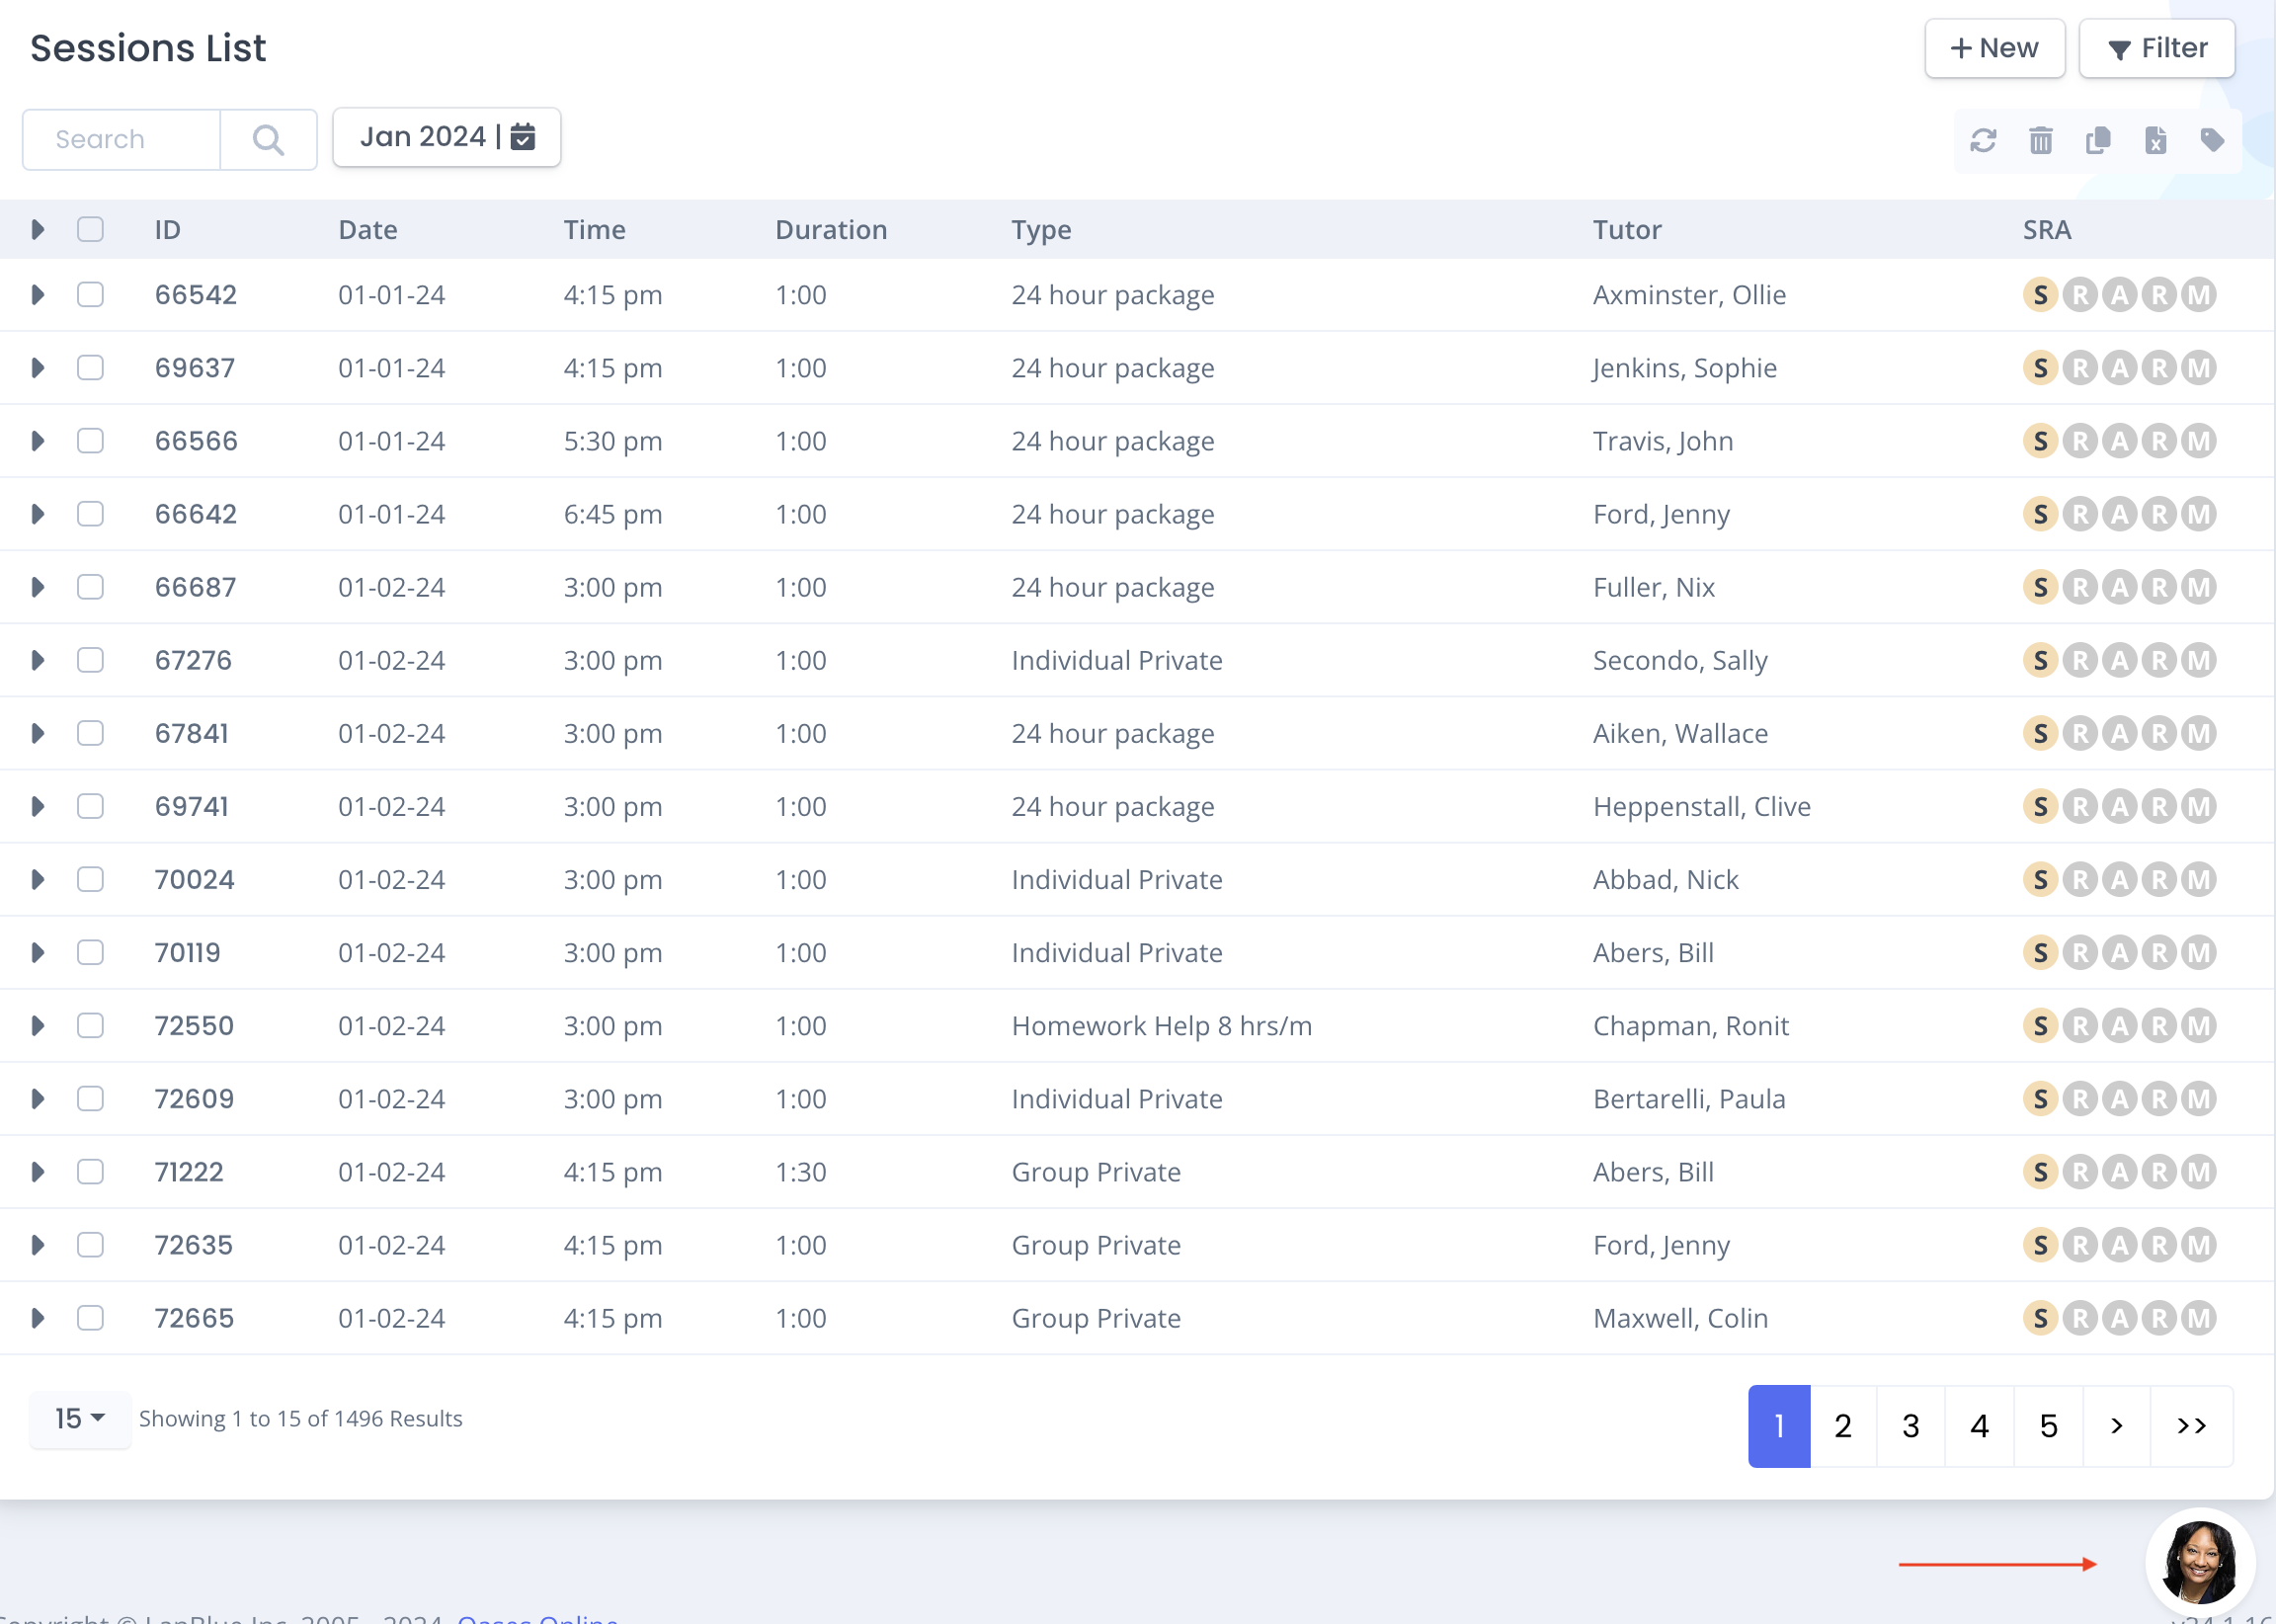Click the export to Excel icon
This screenshot has width=2276, height=1624.
coord(2155,140)
